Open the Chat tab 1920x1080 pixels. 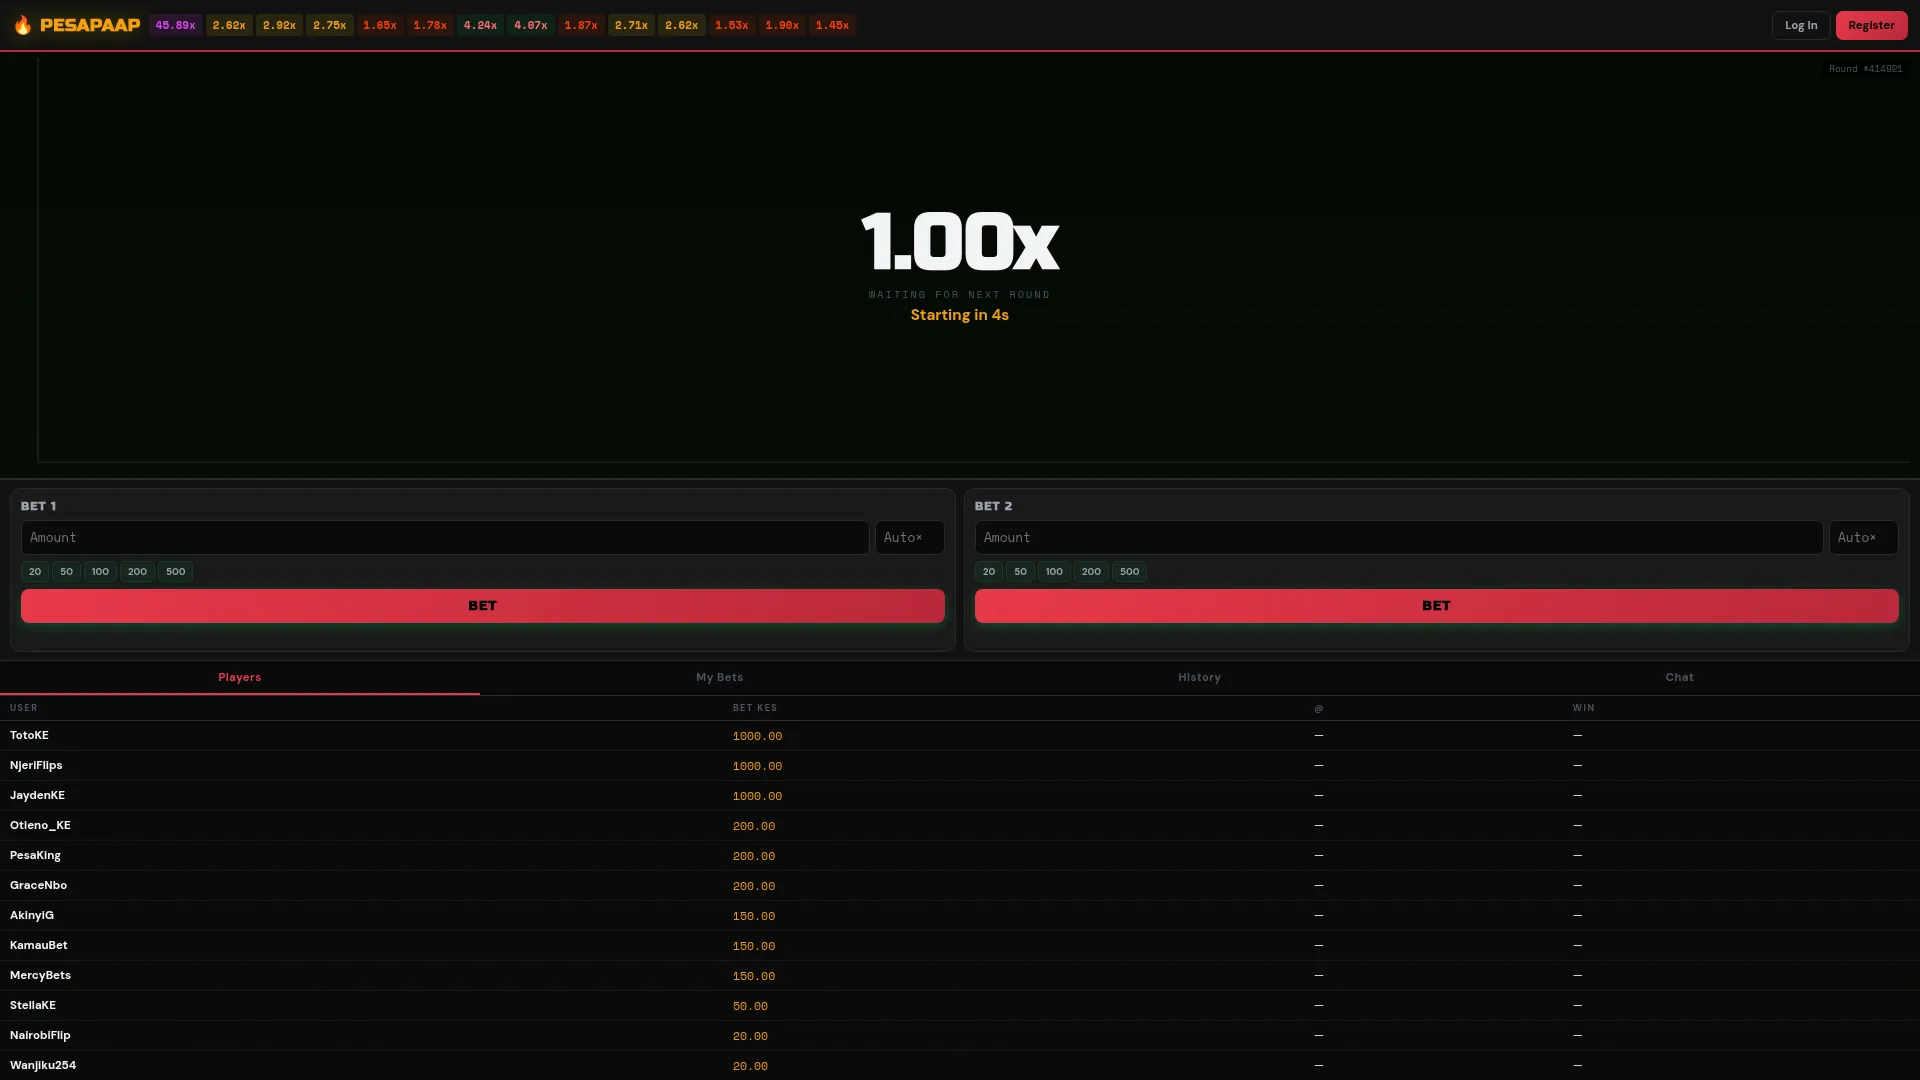(x=1679, y=677)
